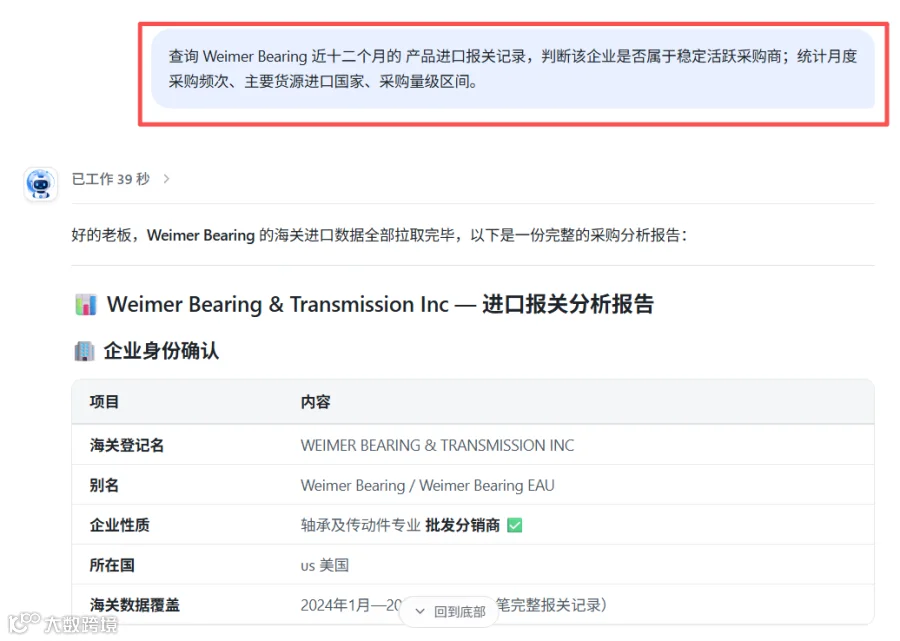Select the US 美国 cell value
900x641 pixels.
(x=325, y=565)
